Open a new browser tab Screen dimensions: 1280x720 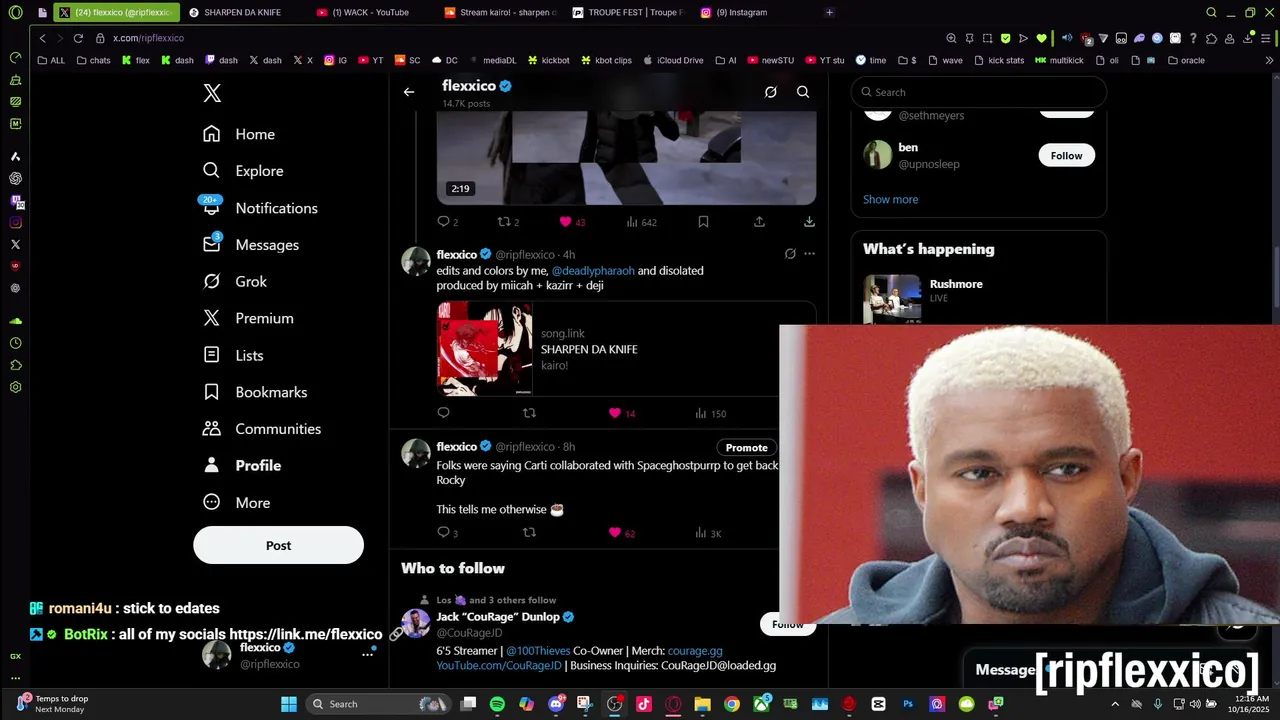click(x=829, y=12)
